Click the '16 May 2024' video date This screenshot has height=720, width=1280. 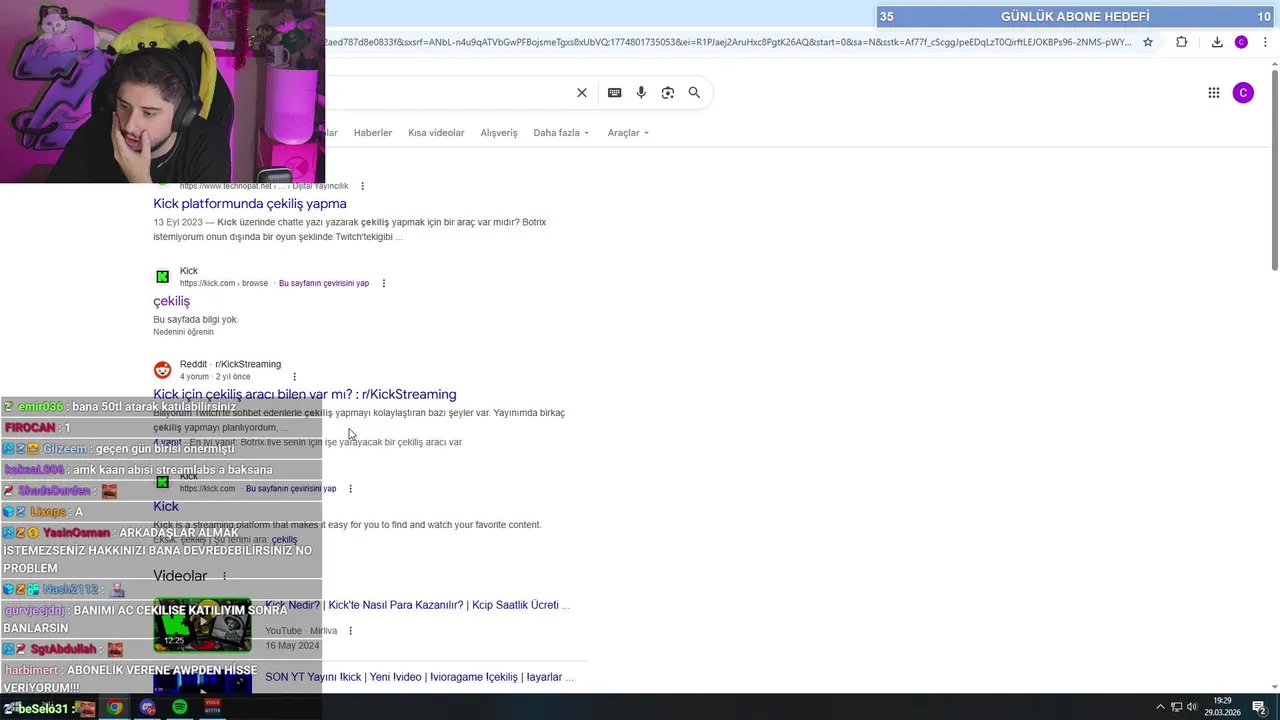[292, 646]
